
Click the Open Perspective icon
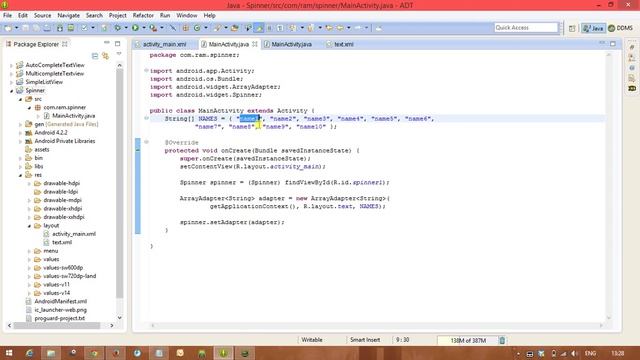572,28
